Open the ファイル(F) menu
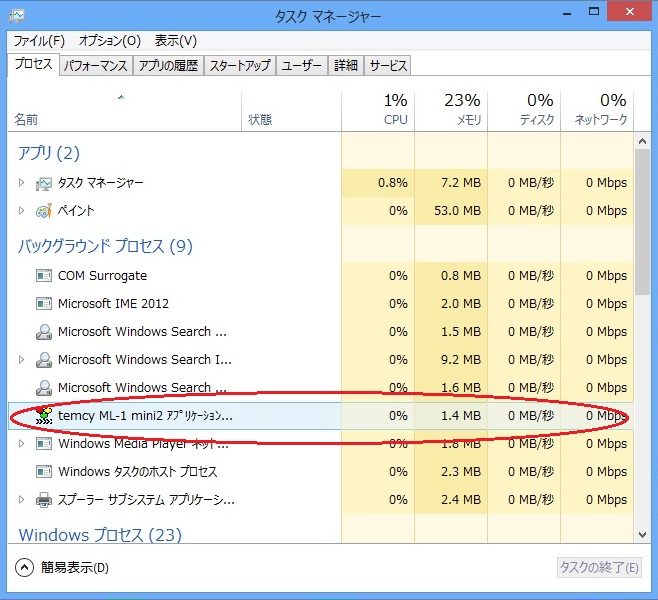 39,41
